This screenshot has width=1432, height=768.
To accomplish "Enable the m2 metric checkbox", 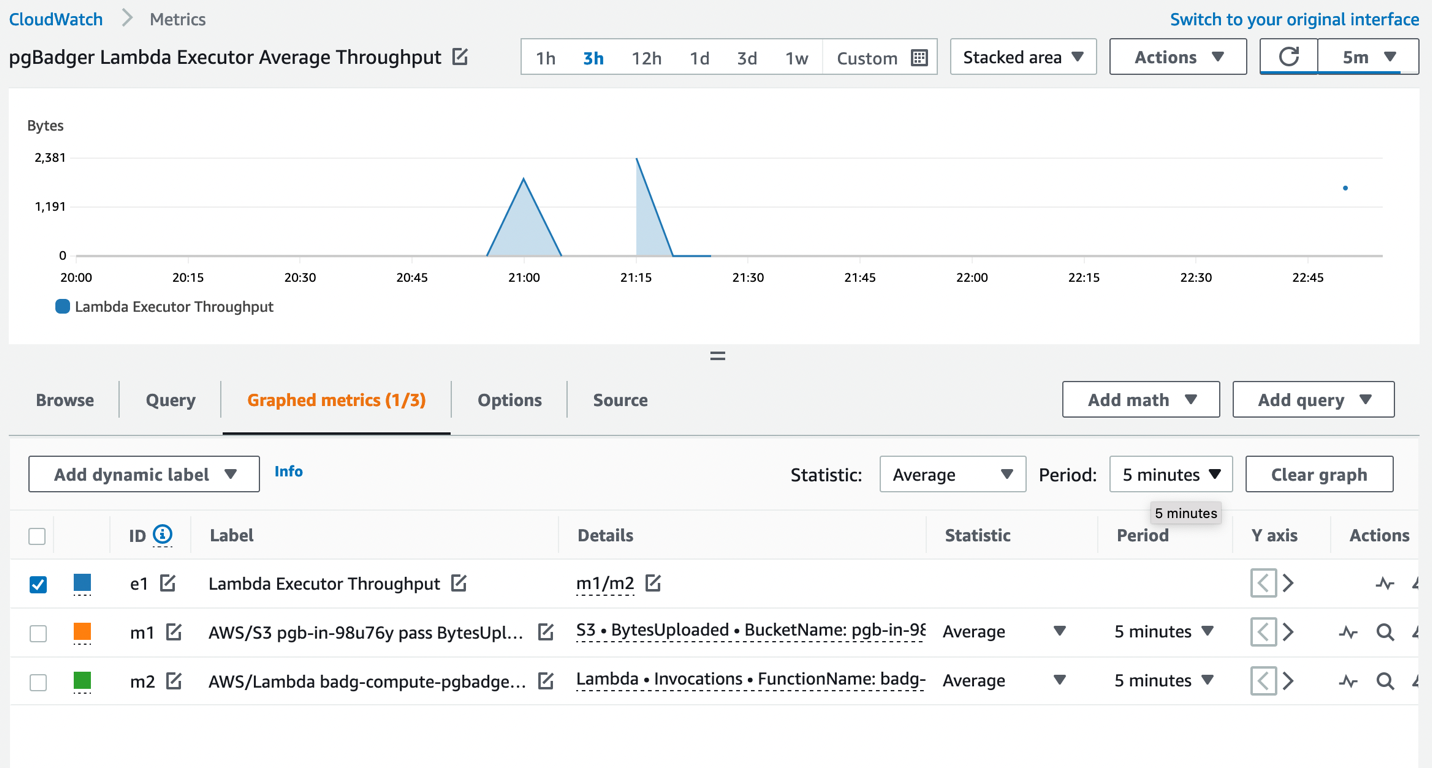I will [38, 682].
